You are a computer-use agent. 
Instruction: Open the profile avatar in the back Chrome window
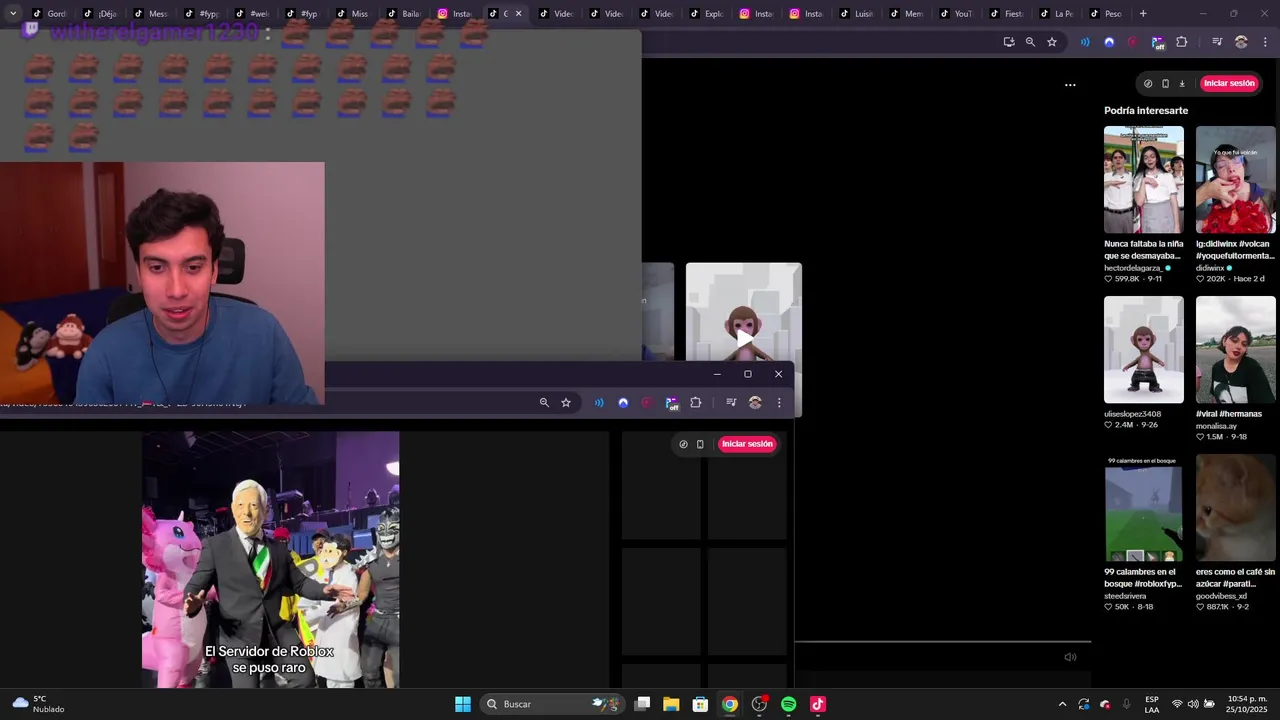click(x=1241, y=42)
